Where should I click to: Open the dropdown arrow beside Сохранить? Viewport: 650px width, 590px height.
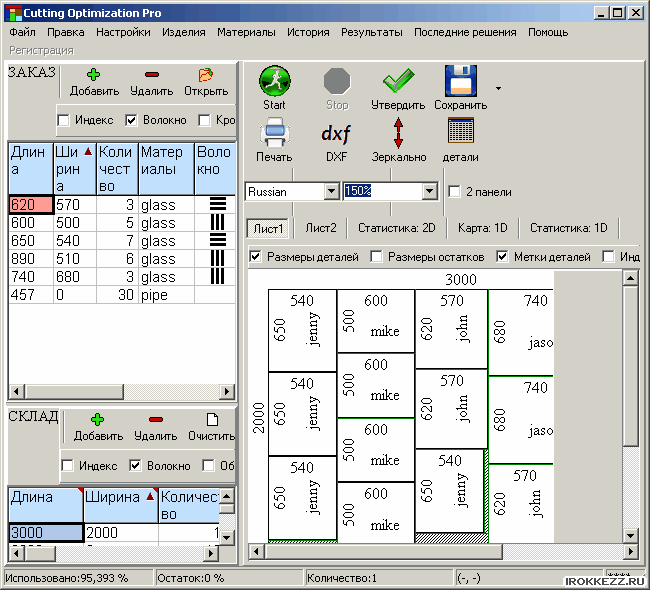(x=498, y=88)
